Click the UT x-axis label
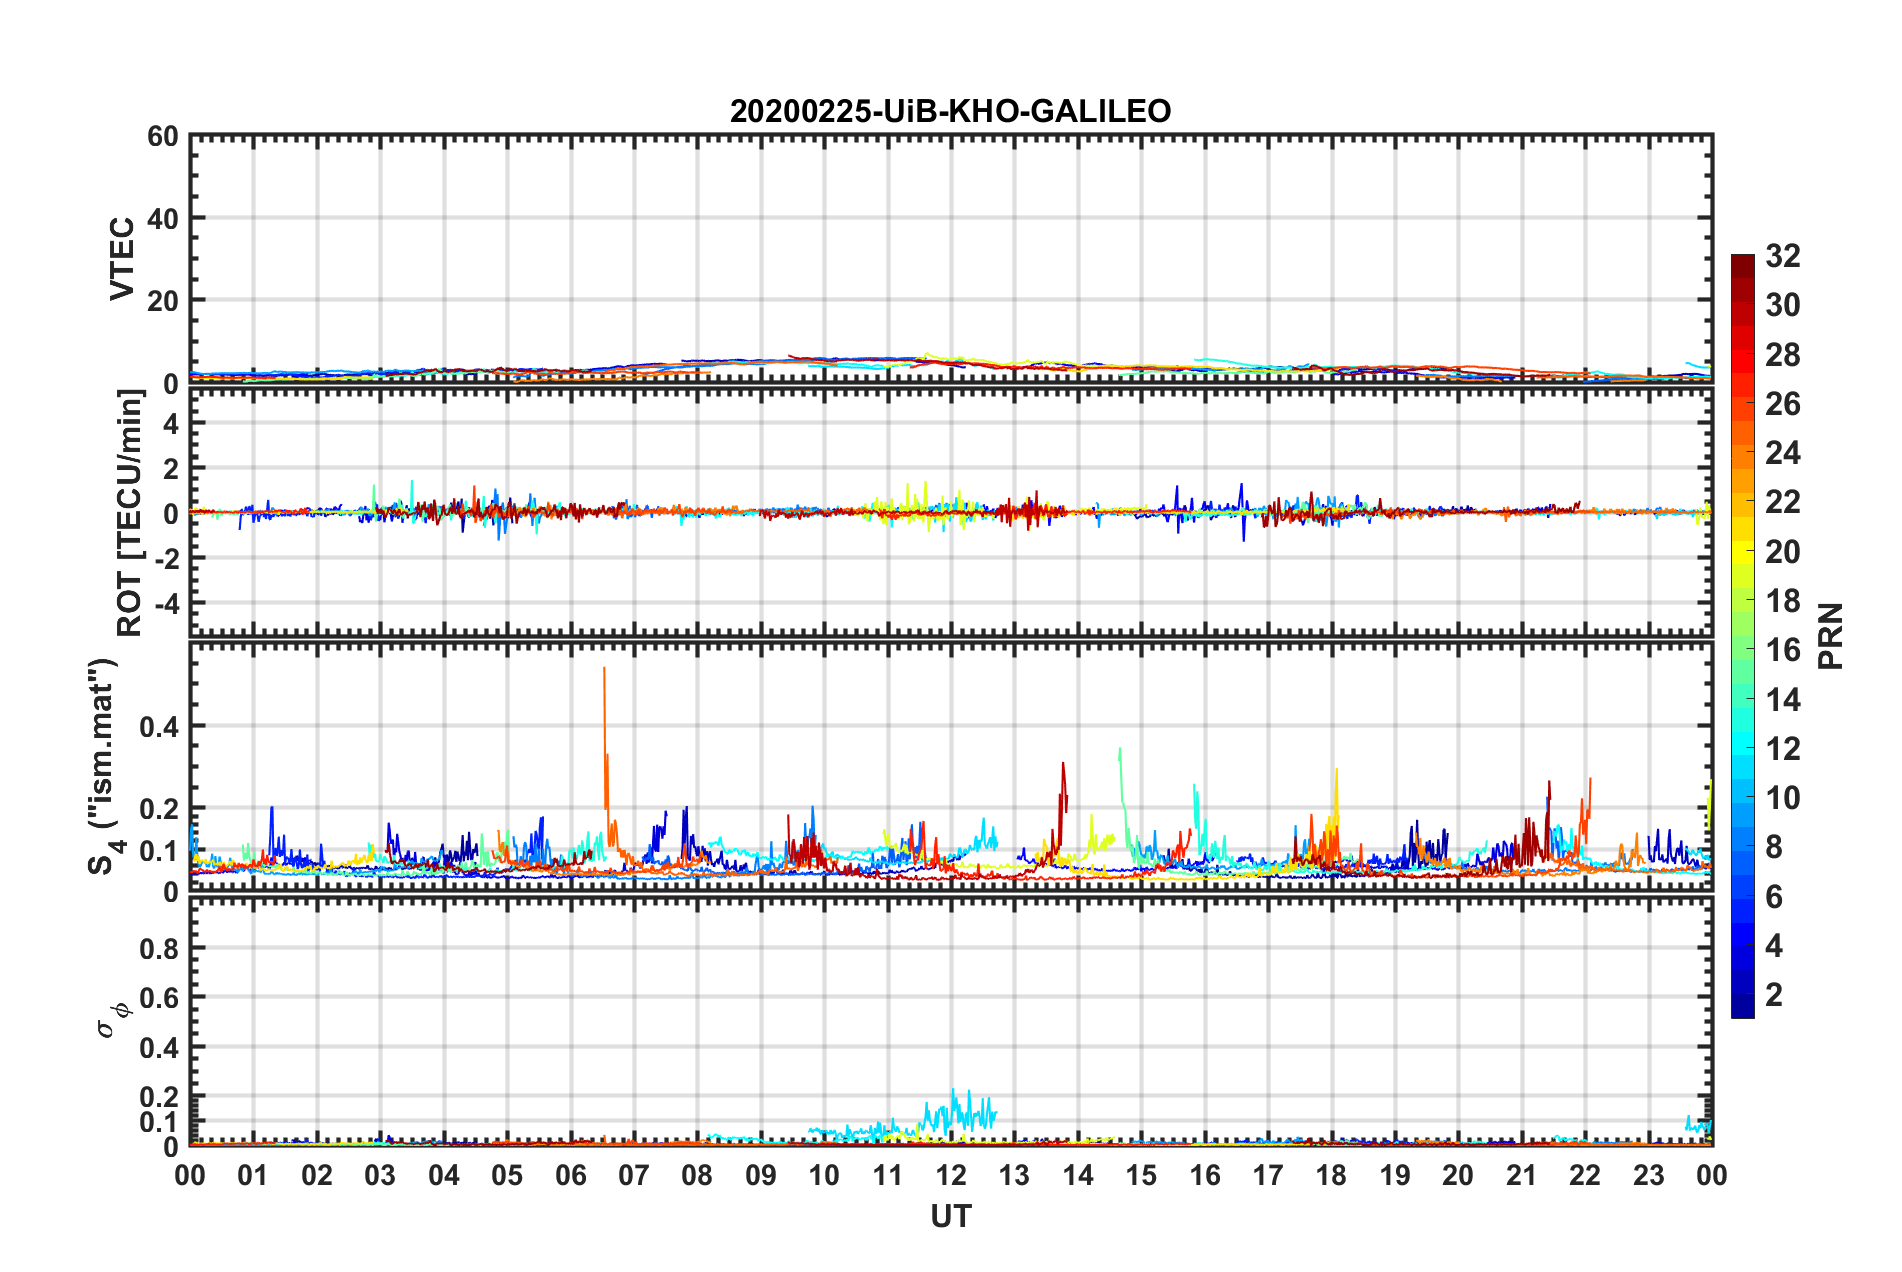 tap(950, 1216)
